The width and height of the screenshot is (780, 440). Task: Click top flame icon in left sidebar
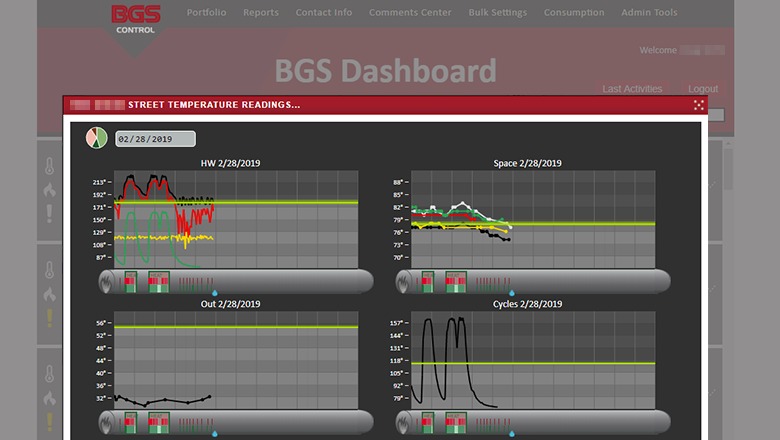pyautogui.click(x=49, y=190)
